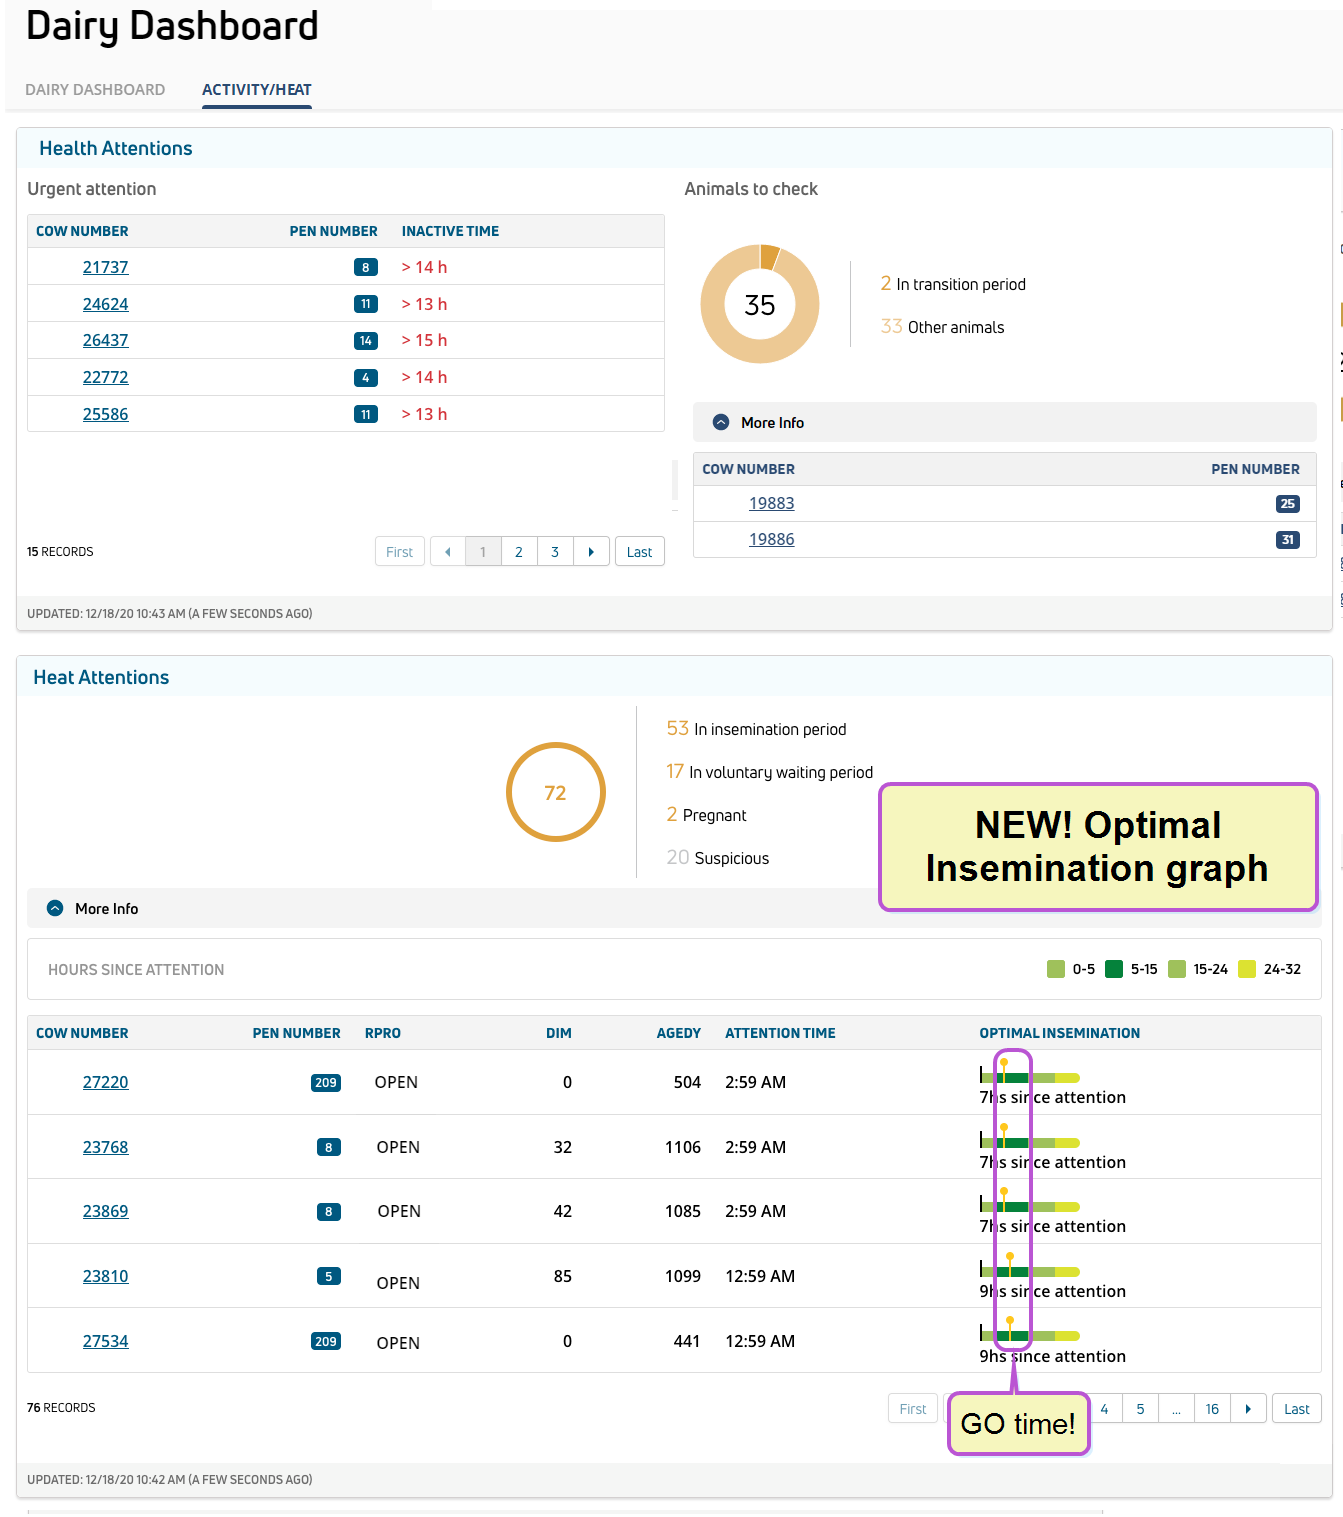This screenshot has width=1343, height=1517.
Task: Open cow number 27534 record
Action: pos(106,1341)
